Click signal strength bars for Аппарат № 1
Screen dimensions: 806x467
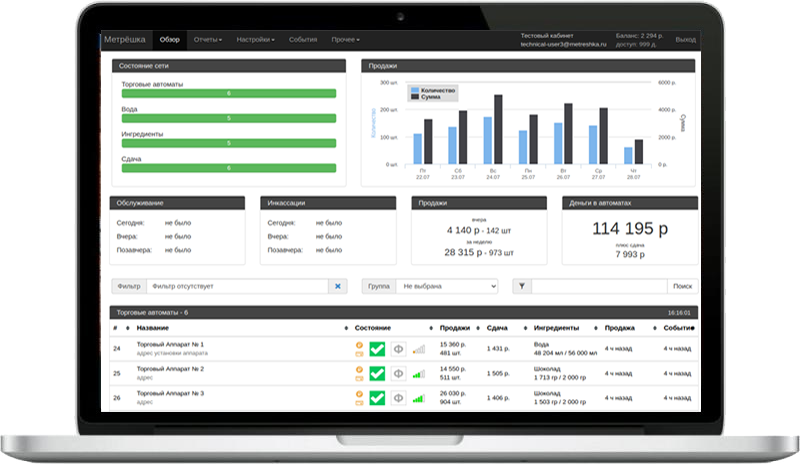(x=418, y=349)
